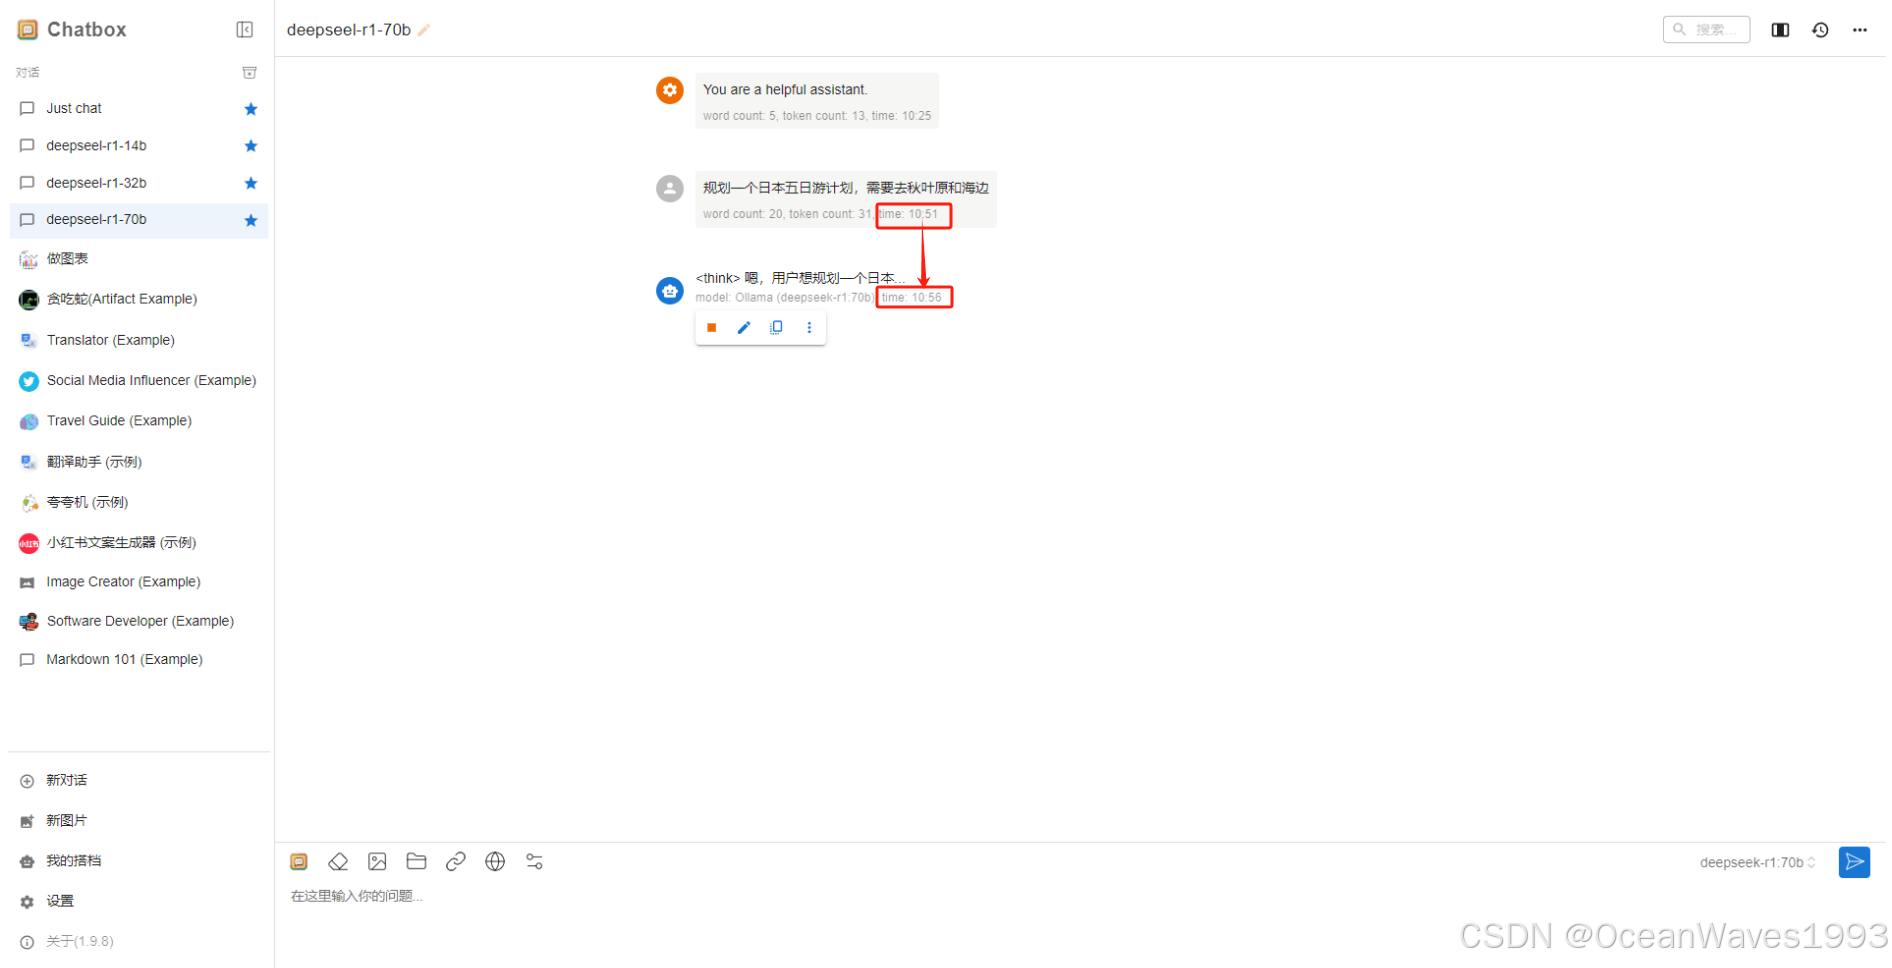Click the eraser icon in input toolbar
This screenshot has height=968, width=1892.
coord(338,862)
